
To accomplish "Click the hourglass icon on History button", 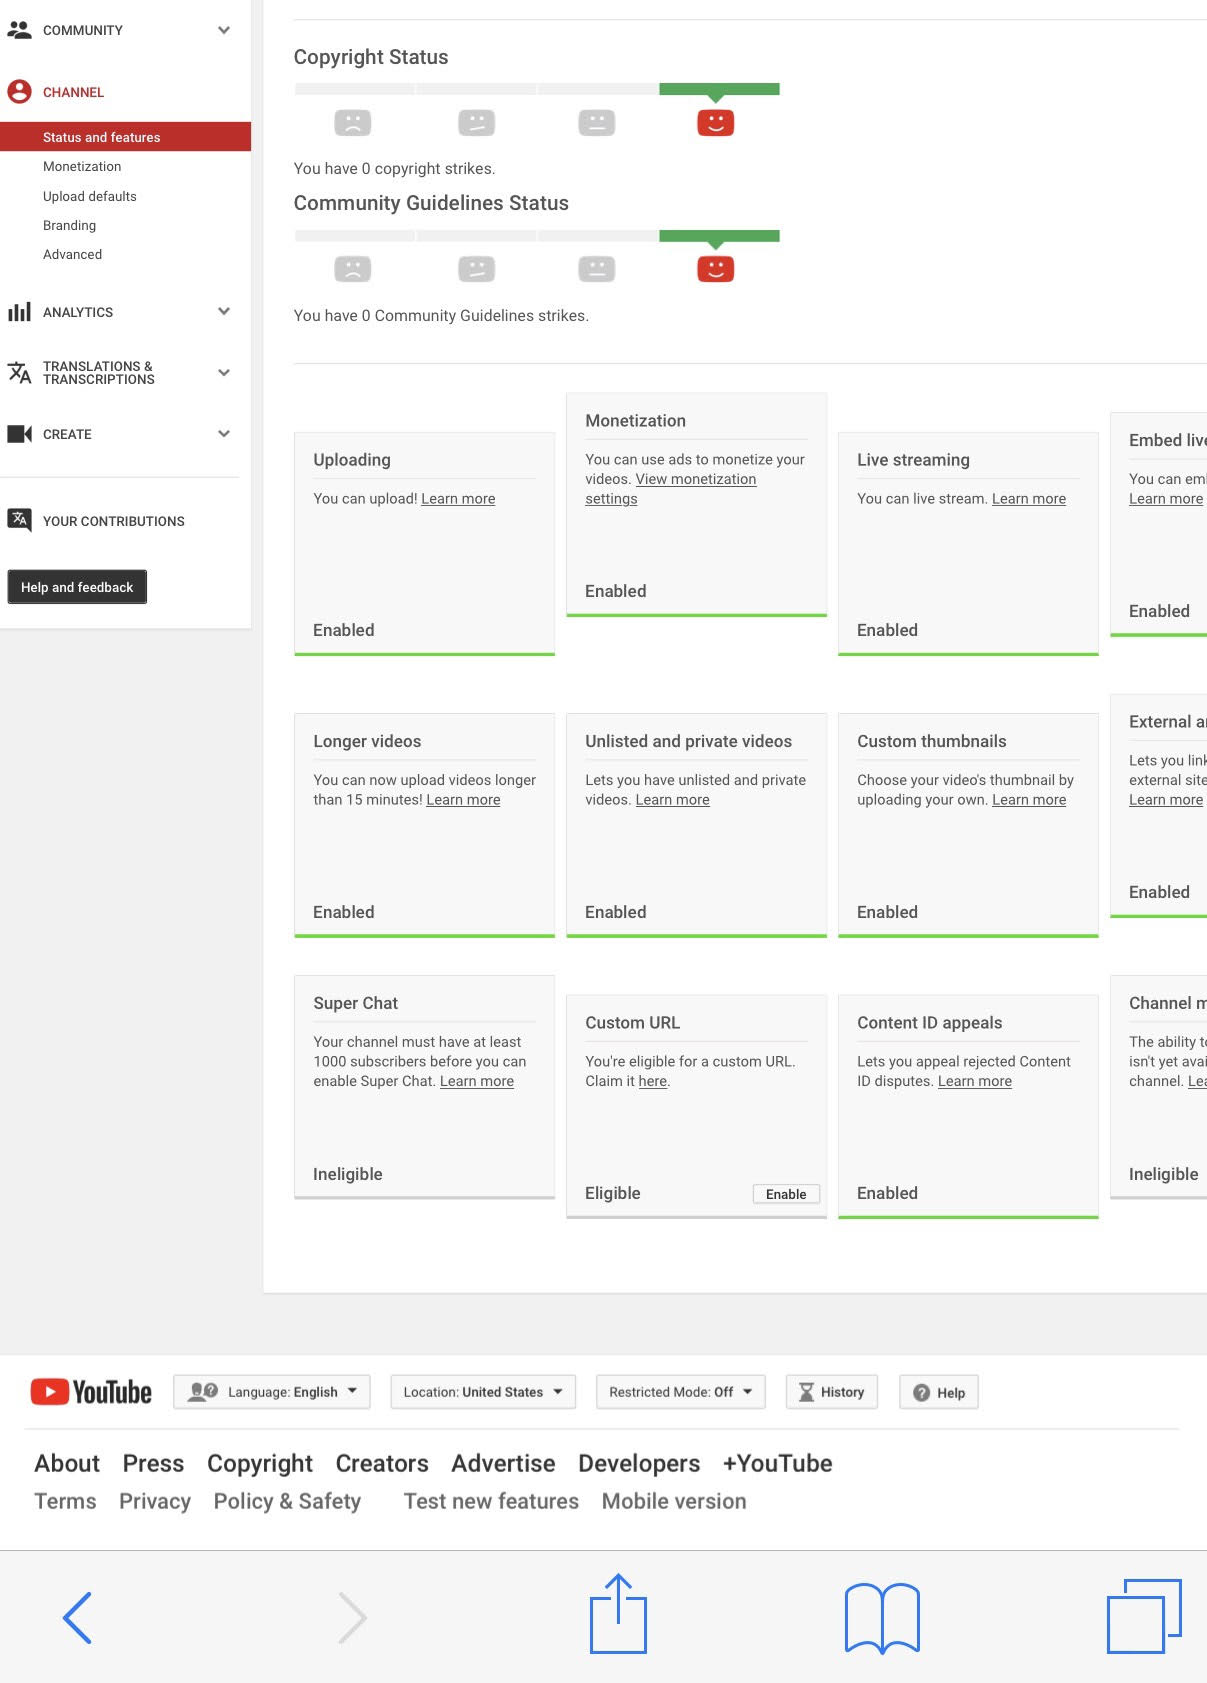I will click(x=806, y=1392).
